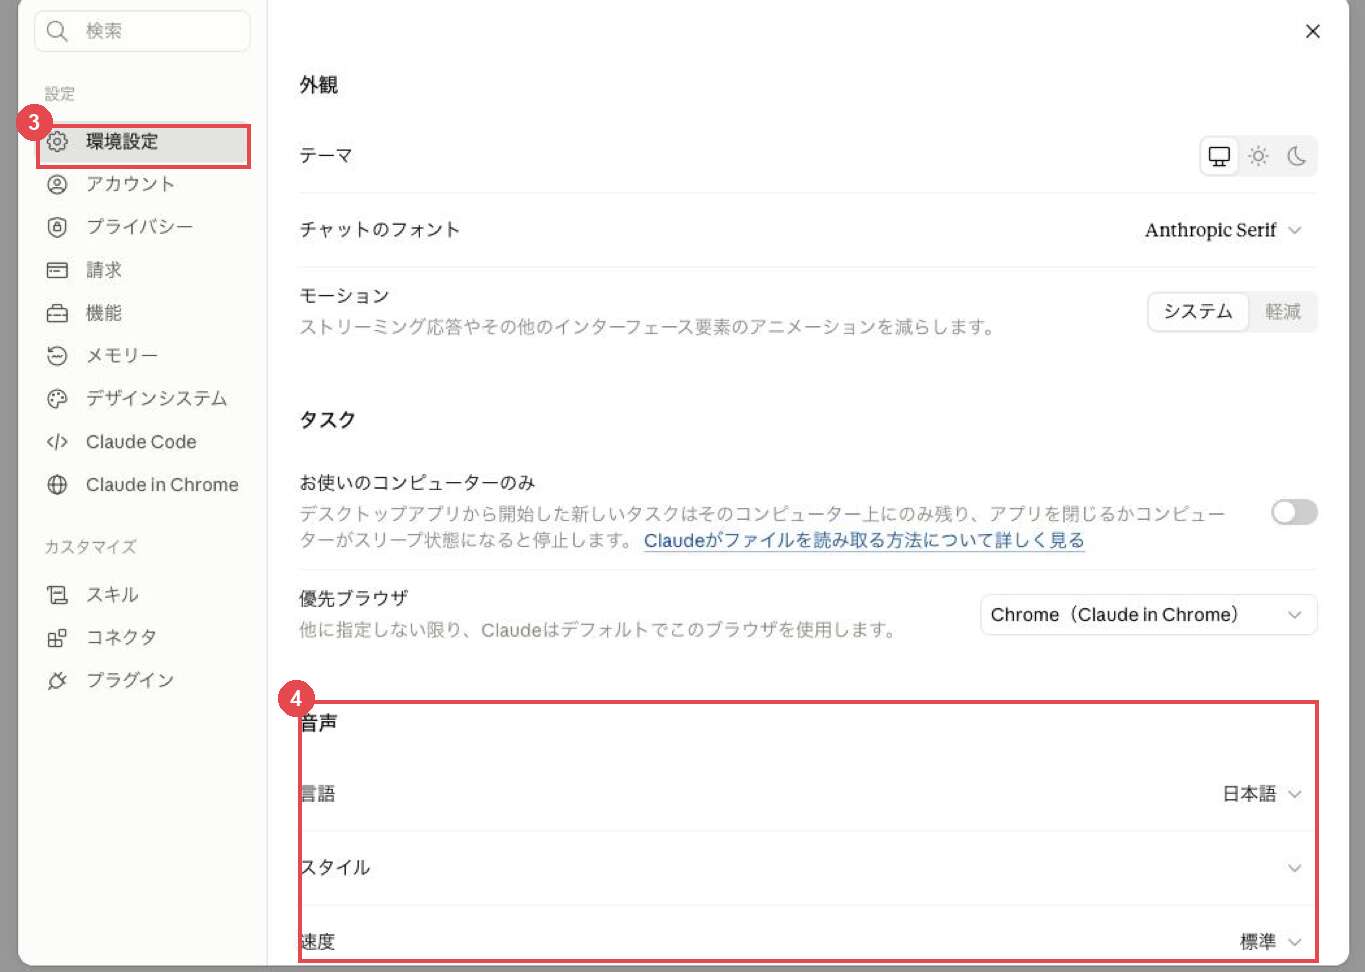Screen dimensions: 1365x972
Task: Go to the コネクタ page
Action: coord(143,638)
